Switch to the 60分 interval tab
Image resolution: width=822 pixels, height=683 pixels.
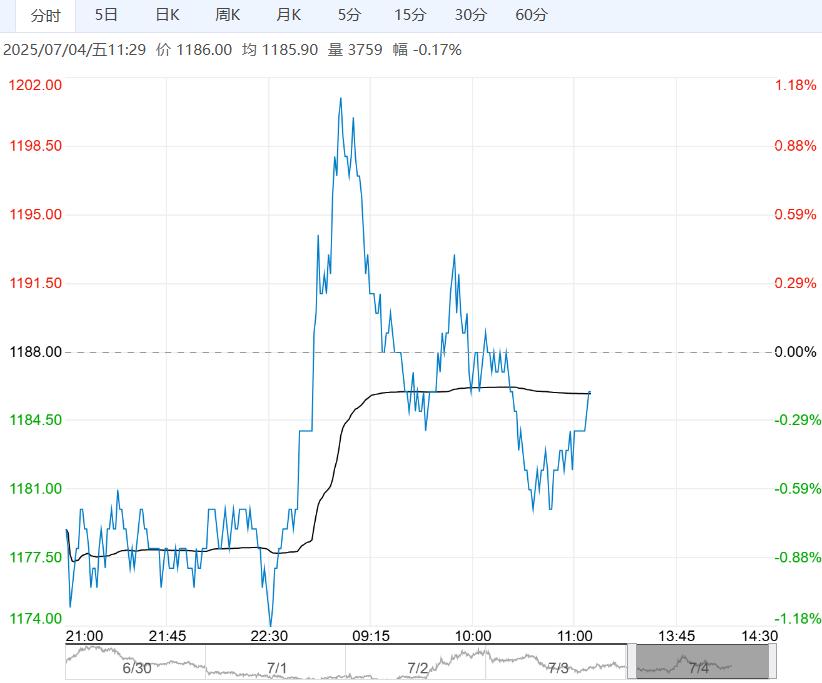tap(532, 15)
